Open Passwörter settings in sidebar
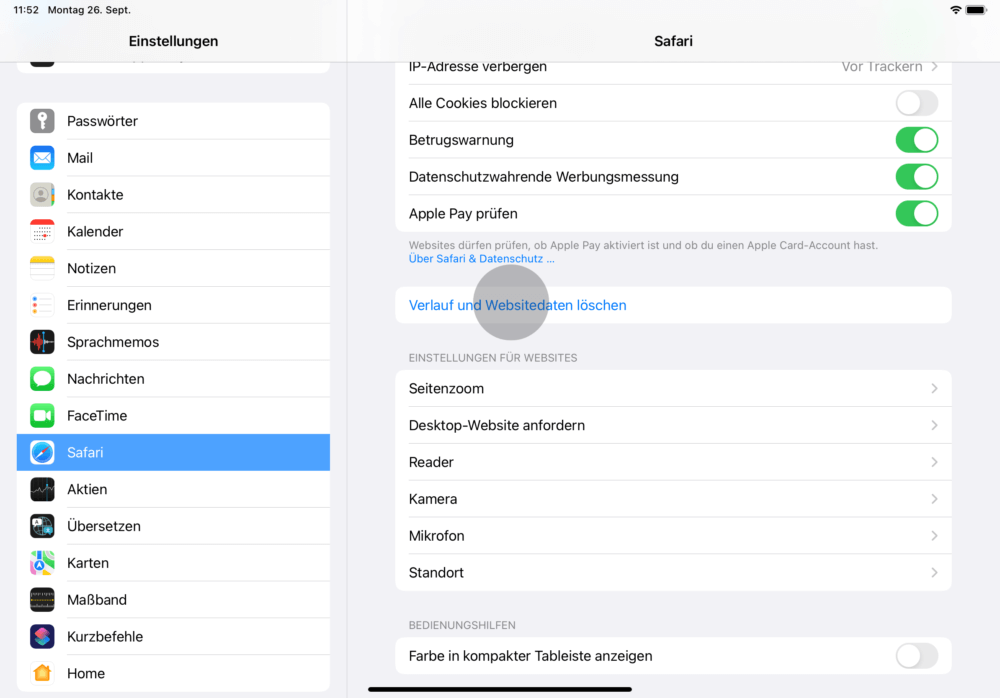This screenshot has height=698, width=1000. 173,121
